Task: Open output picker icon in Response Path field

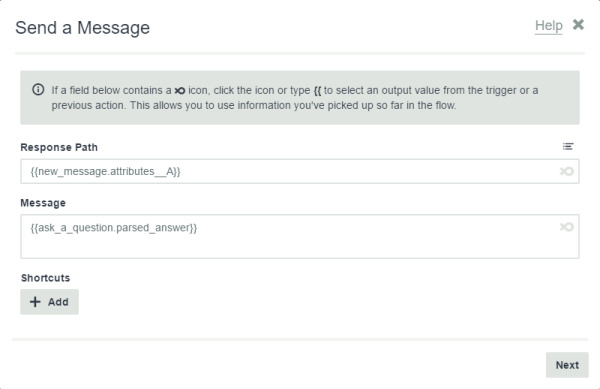Action: [566, 171]
